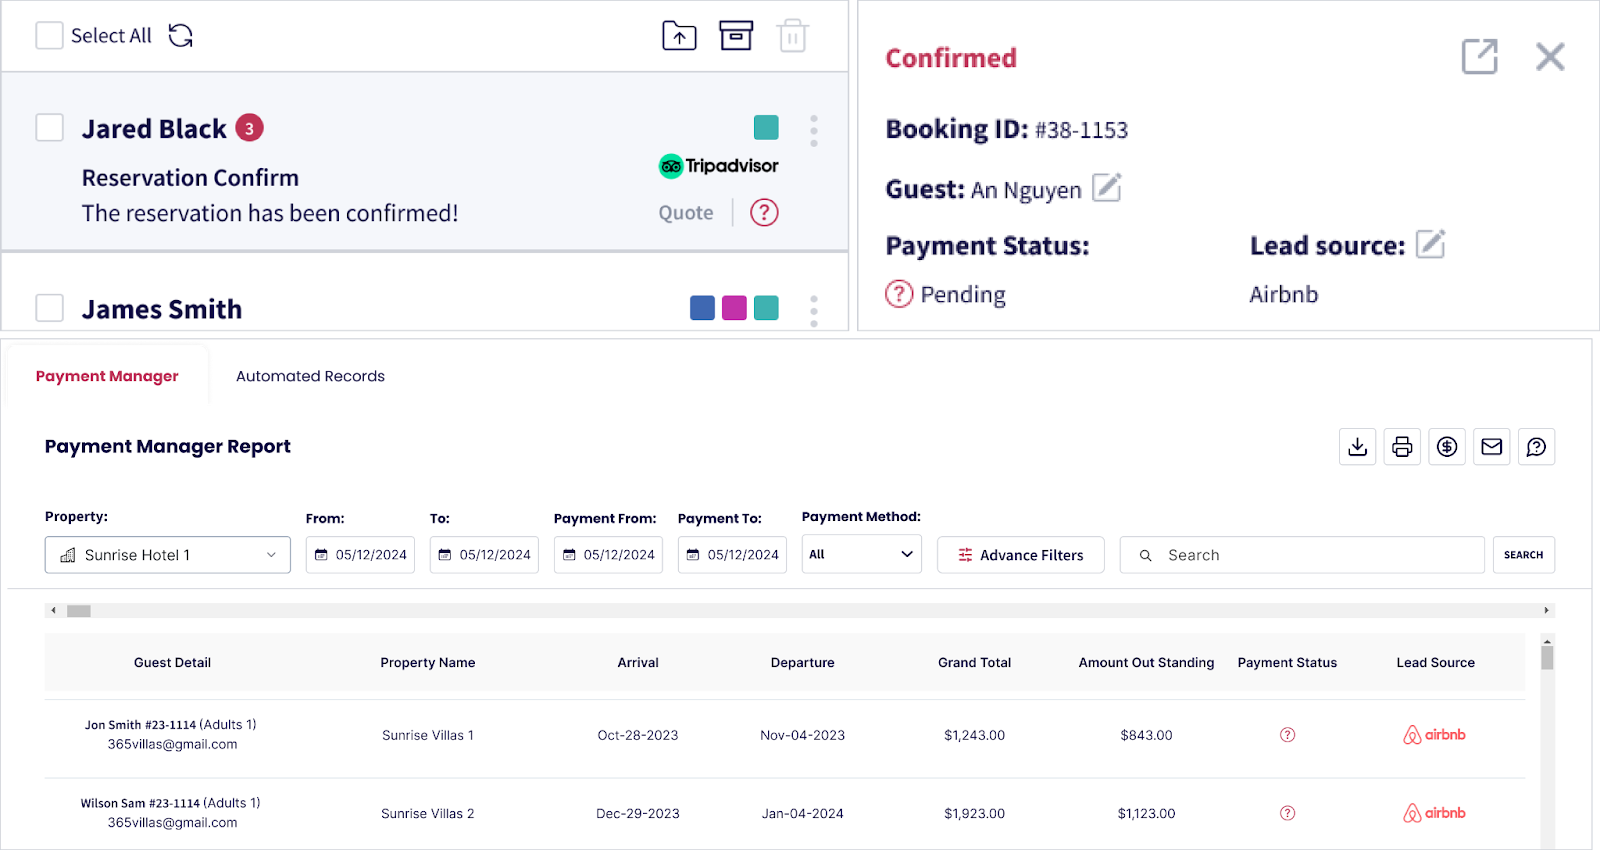
Task: Switch to the Automated Records tab
Action: [x=310, y=376]
